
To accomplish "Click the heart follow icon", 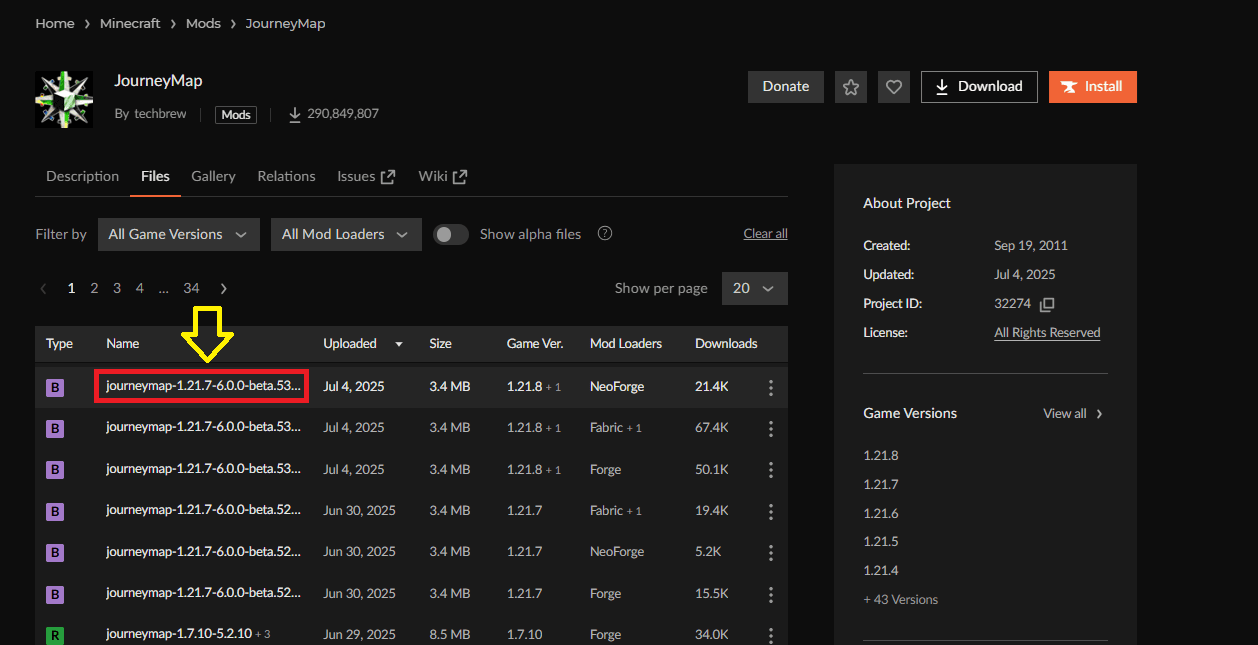I will 894,87.
